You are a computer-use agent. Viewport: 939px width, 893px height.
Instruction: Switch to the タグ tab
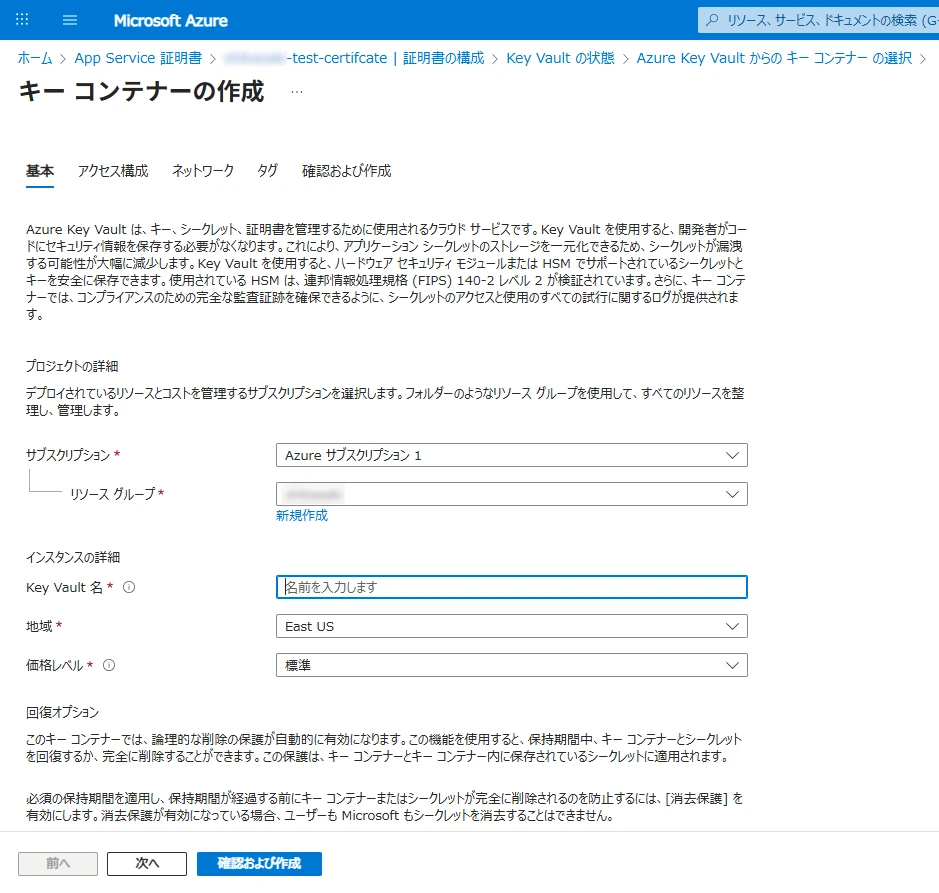267,171
